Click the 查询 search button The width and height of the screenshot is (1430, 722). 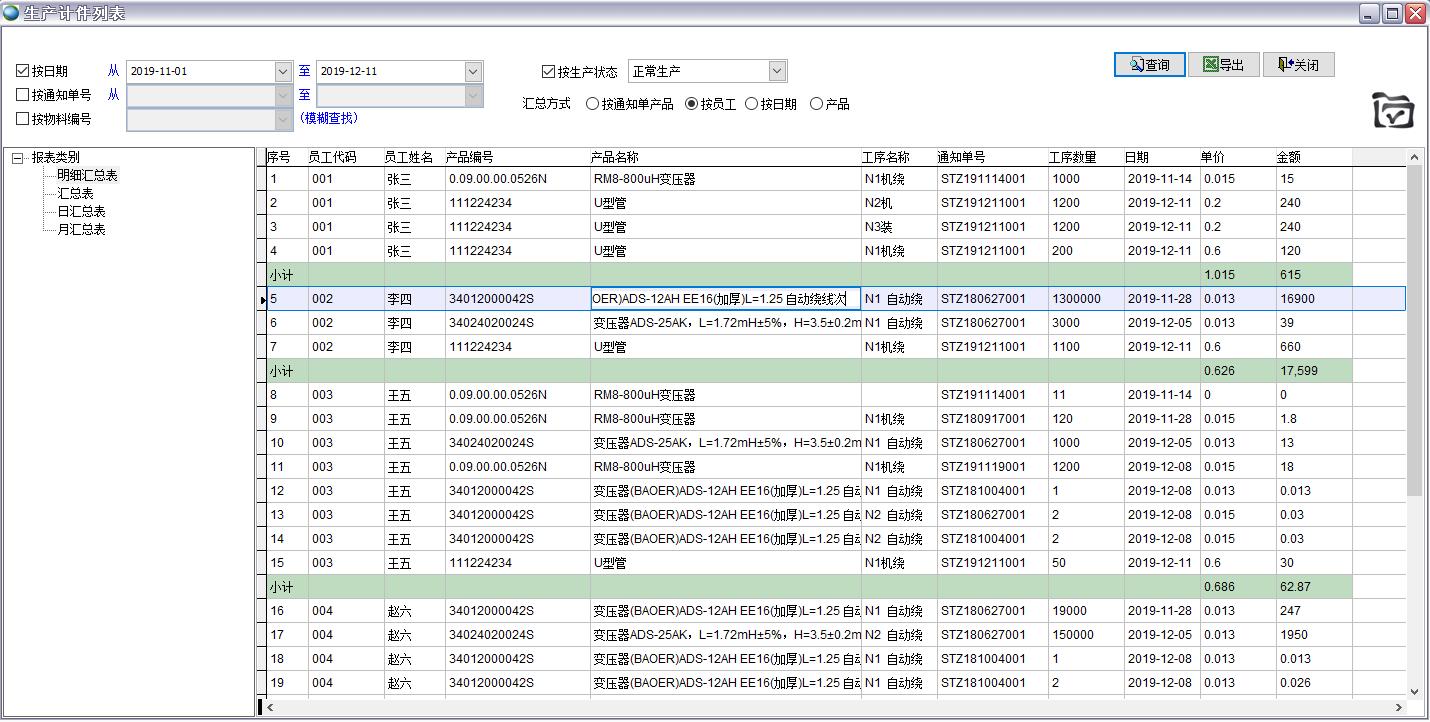pyautogui.click(x=1149, y=65)
